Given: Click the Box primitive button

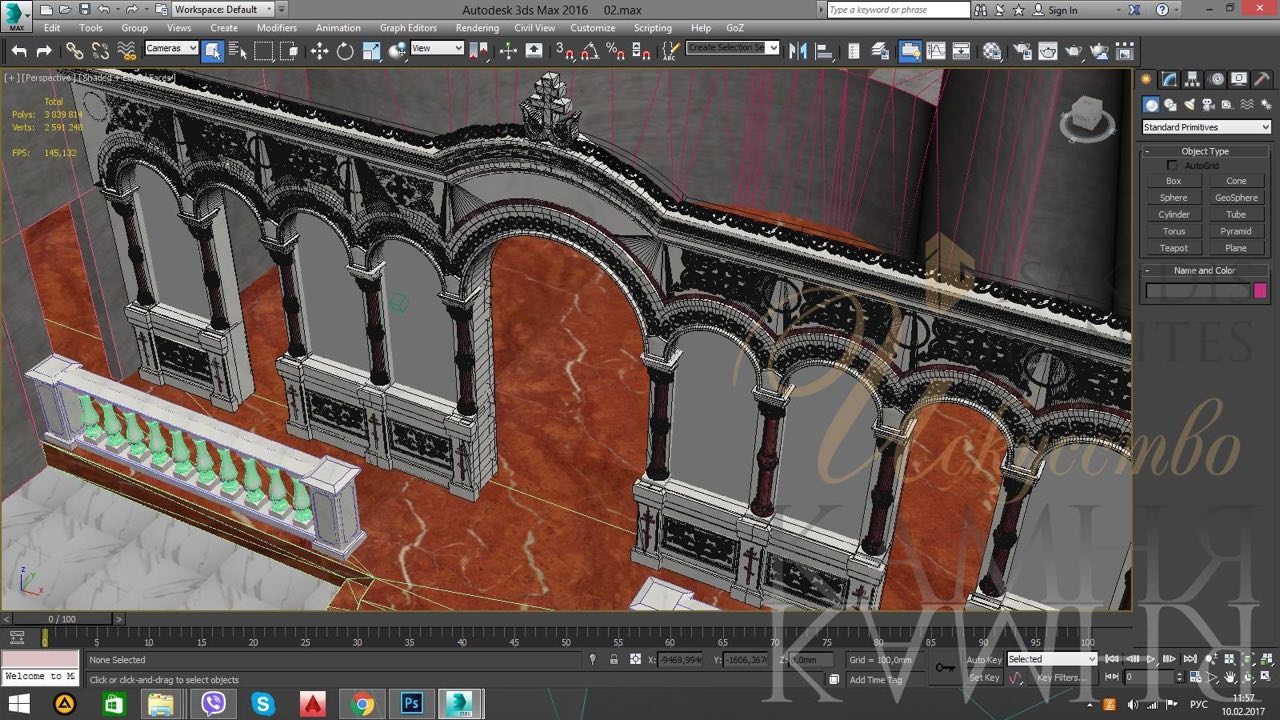Looking at the screenshot, I should 1174,181.
